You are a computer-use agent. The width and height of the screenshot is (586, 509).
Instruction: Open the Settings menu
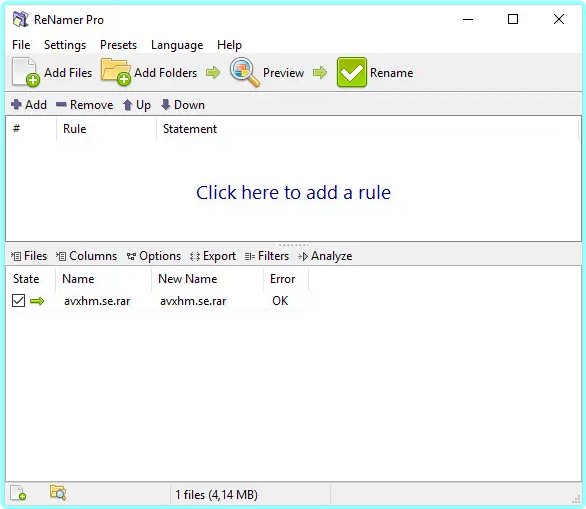(x=65, y=45)
